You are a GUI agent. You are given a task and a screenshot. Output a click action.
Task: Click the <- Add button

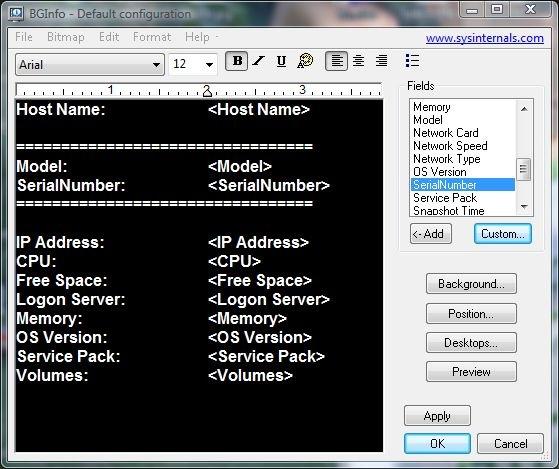point(431,234)
